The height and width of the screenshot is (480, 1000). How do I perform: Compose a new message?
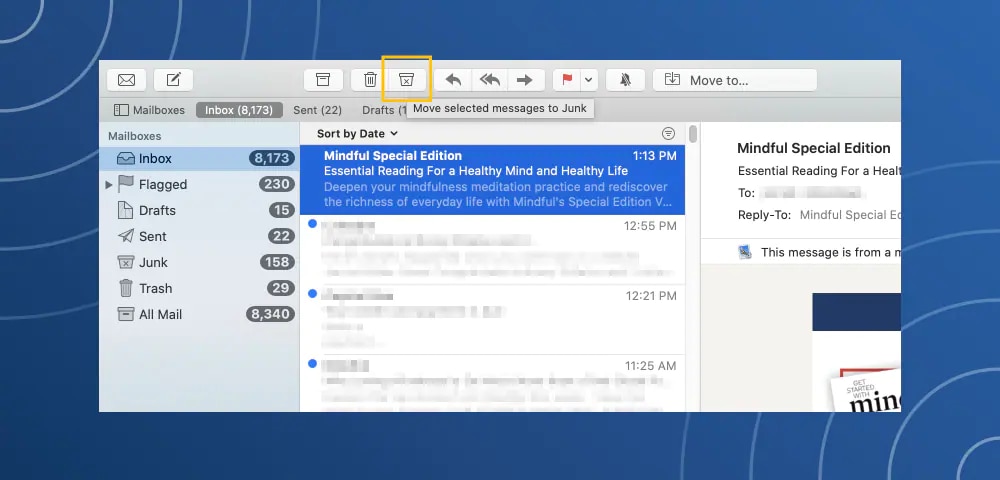click(173, 80)
